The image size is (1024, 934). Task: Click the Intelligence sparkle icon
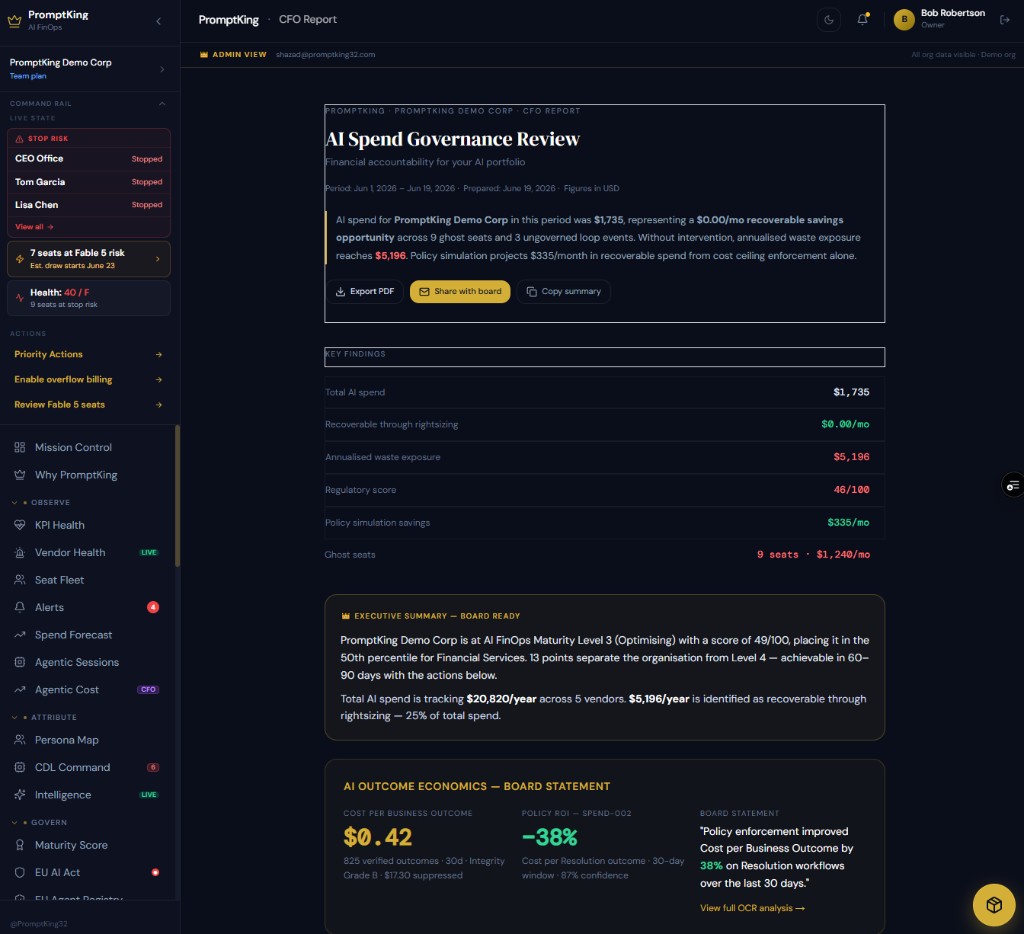pyautogui.click(x=20, y=795)
